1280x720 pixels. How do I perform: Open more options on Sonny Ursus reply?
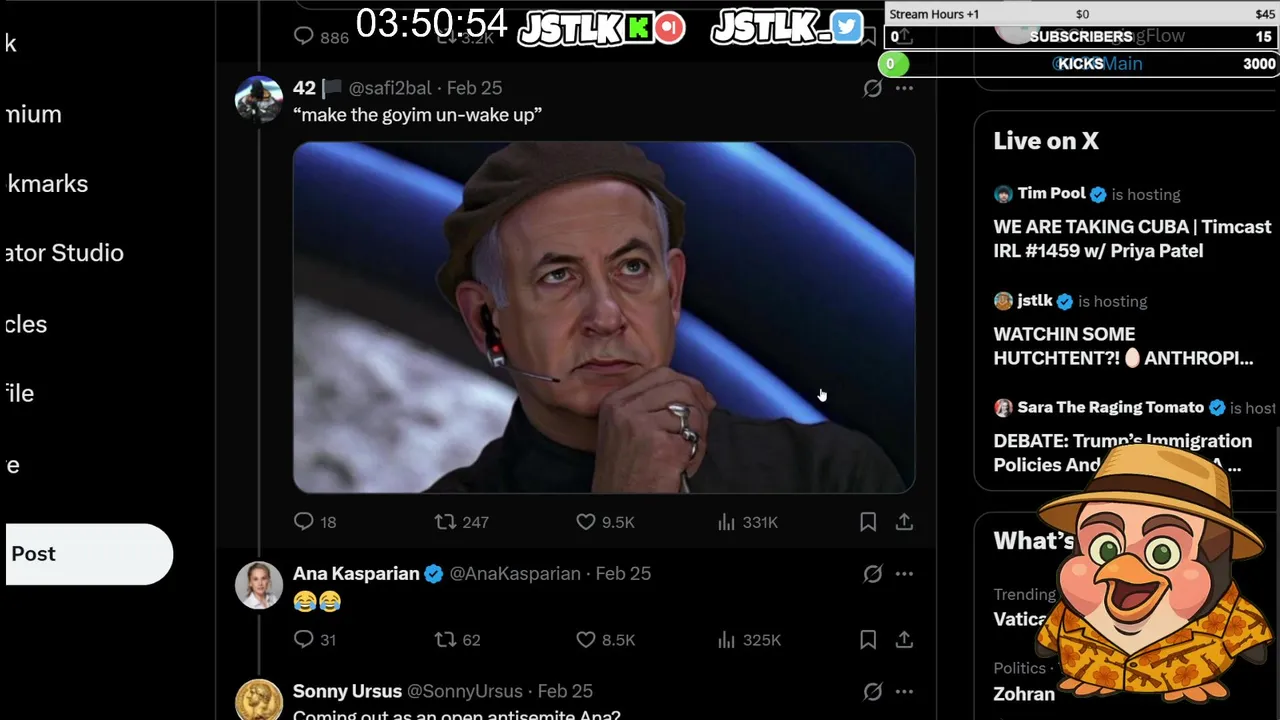tap(905, 692)
